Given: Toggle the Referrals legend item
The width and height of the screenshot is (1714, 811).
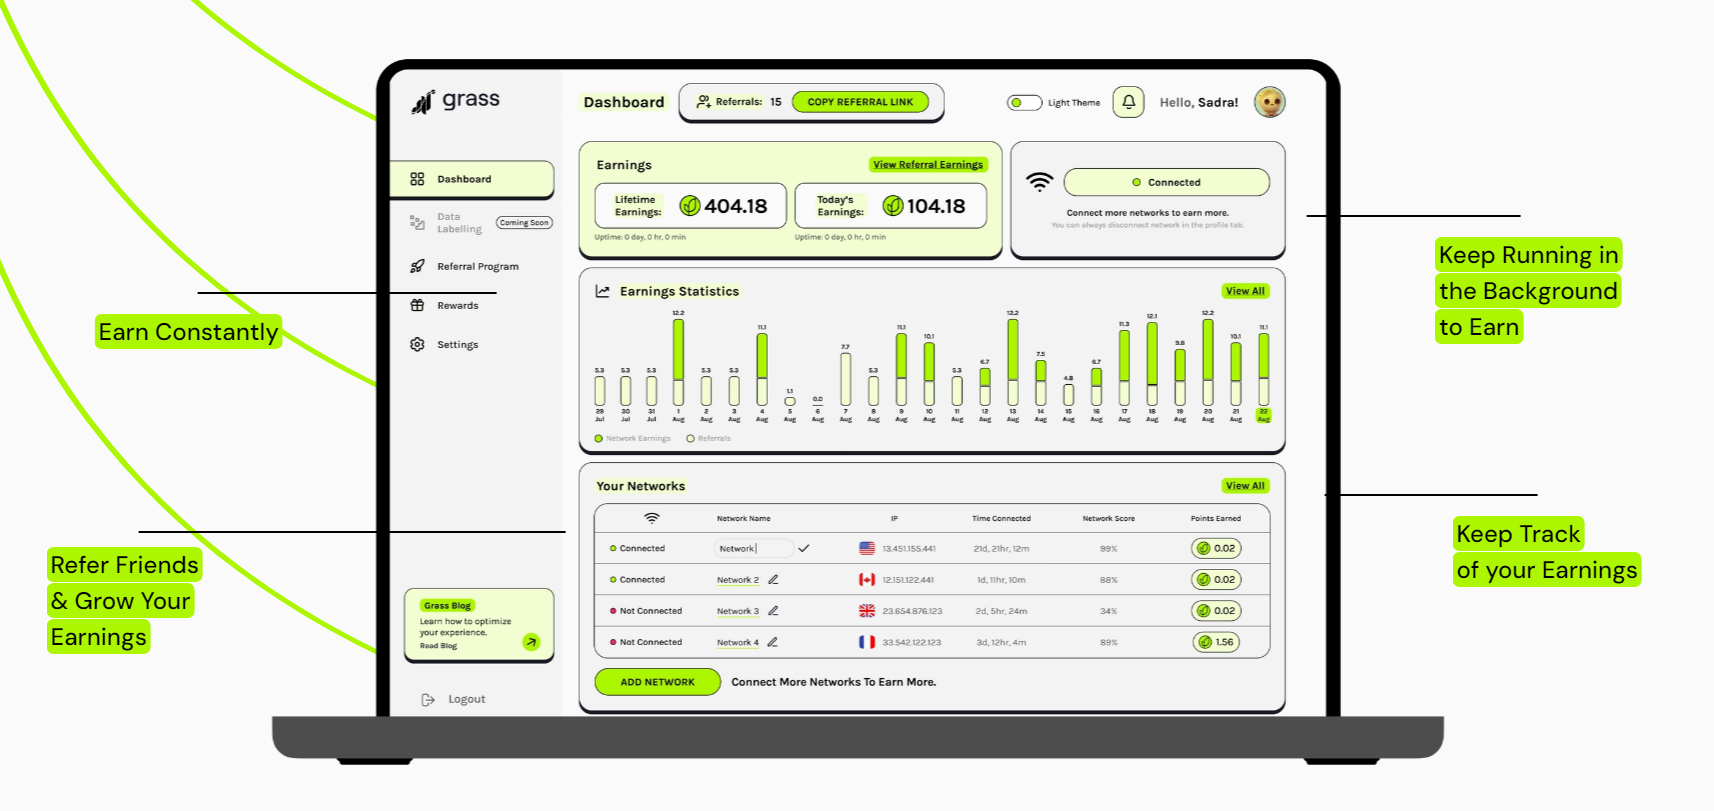Looking at the screenshot, I should point(709,439).
